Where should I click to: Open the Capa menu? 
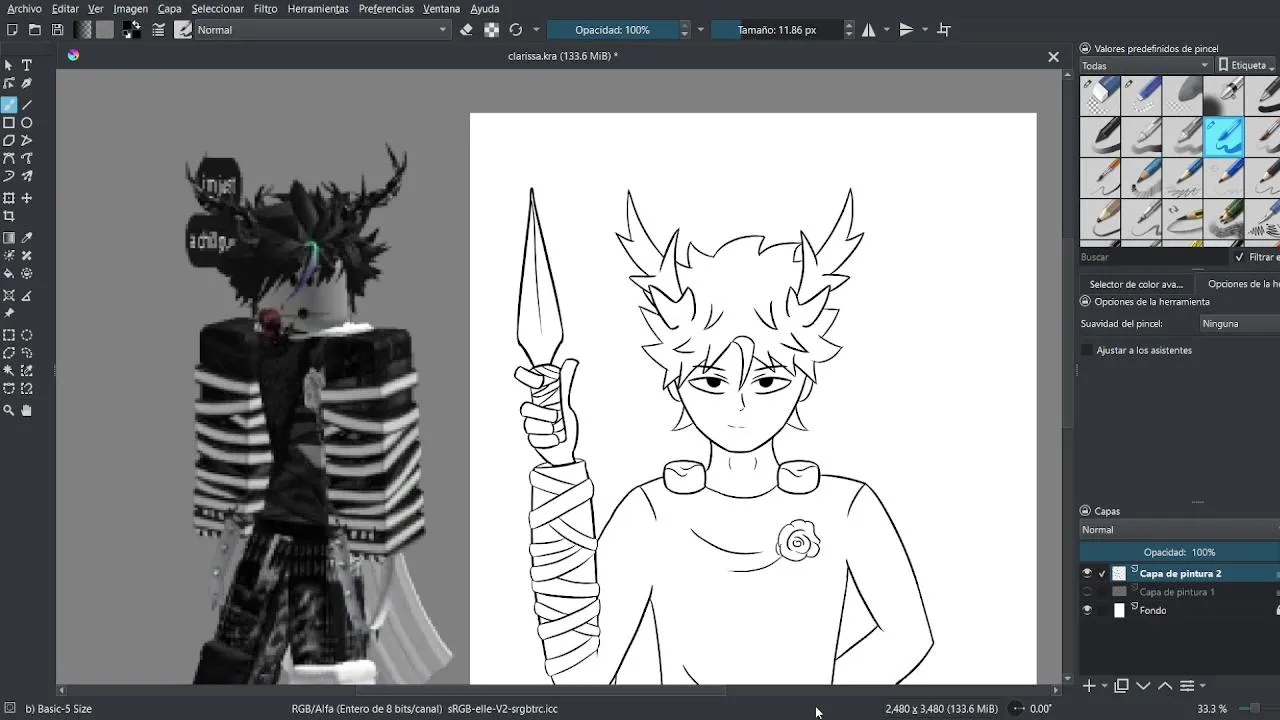(x=169, y=9)
